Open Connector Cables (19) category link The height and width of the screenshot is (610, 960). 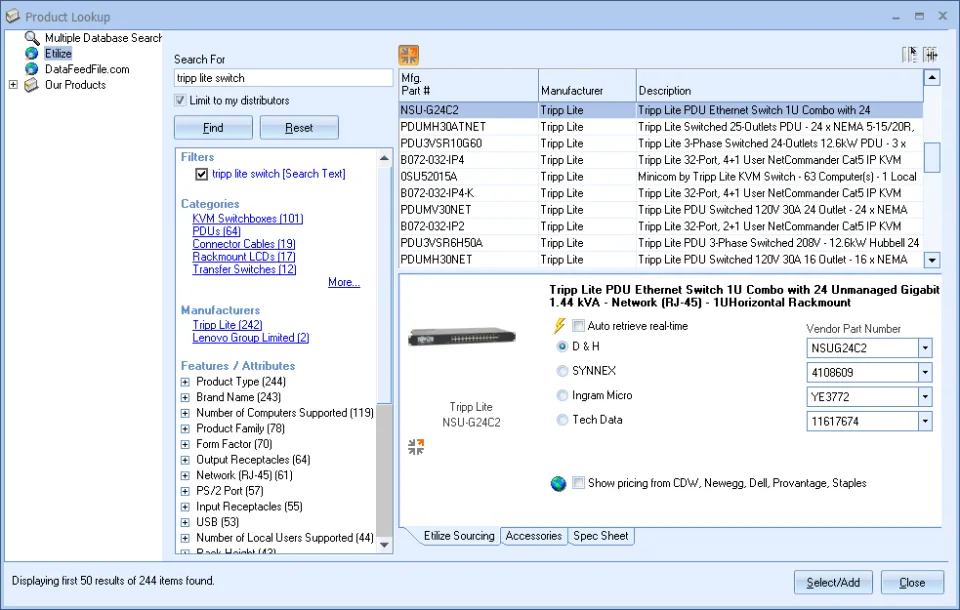[x=244, y=244]
